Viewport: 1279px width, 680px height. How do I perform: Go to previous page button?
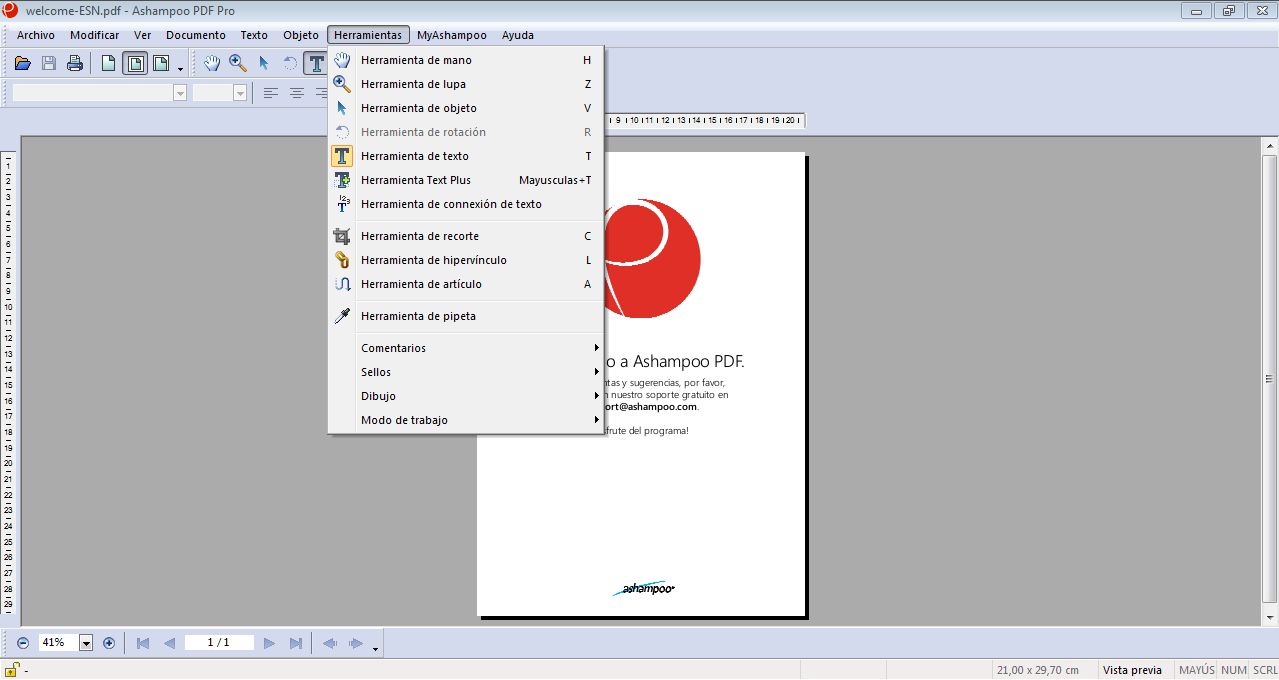tap(169, 643)
